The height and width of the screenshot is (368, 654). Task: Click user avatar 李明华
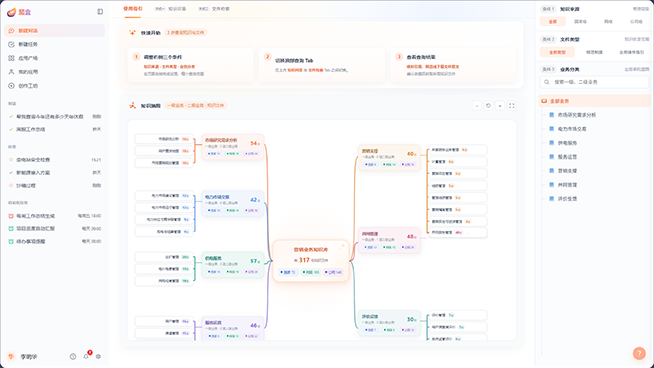pyautogui.click(x=11, y=356)
